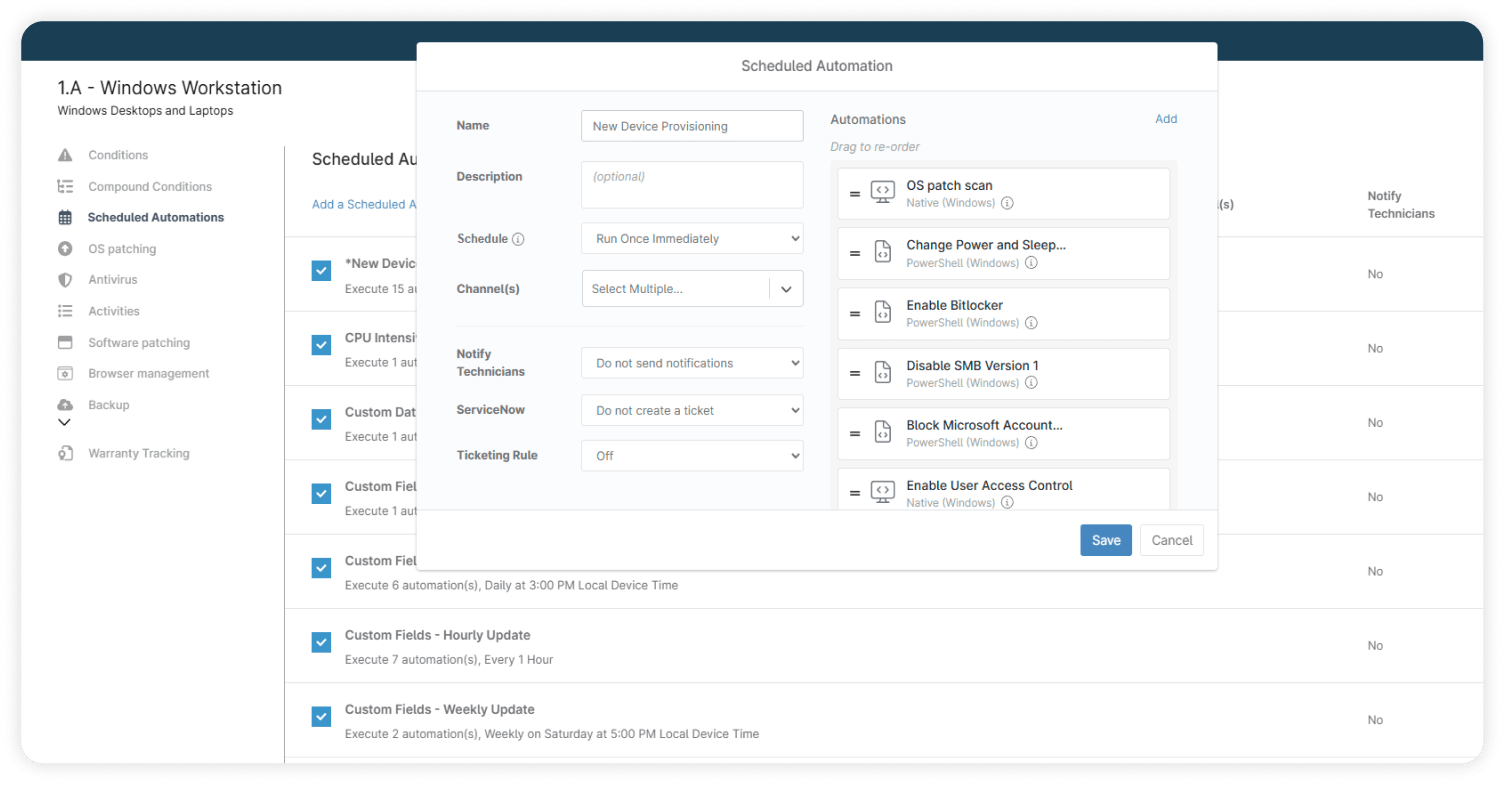Click Add link in Automations panel
This screenshot has height=785, width=1505.
1166,119
